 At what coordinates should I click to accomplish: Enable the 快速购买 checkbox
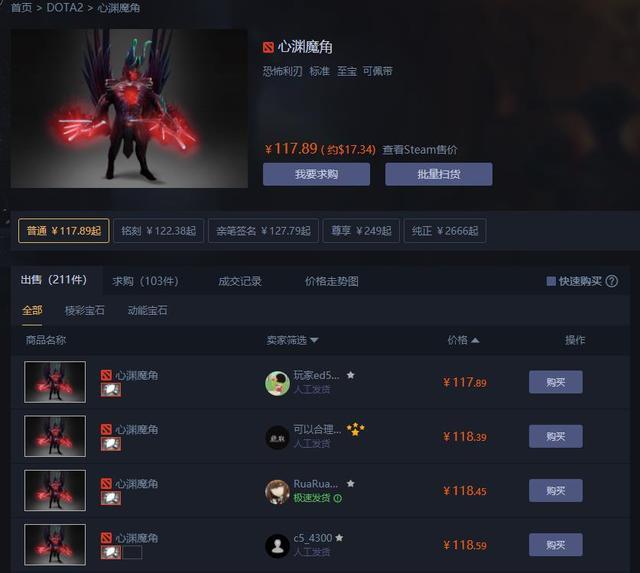pyautogui.click(x=551, y=281)
